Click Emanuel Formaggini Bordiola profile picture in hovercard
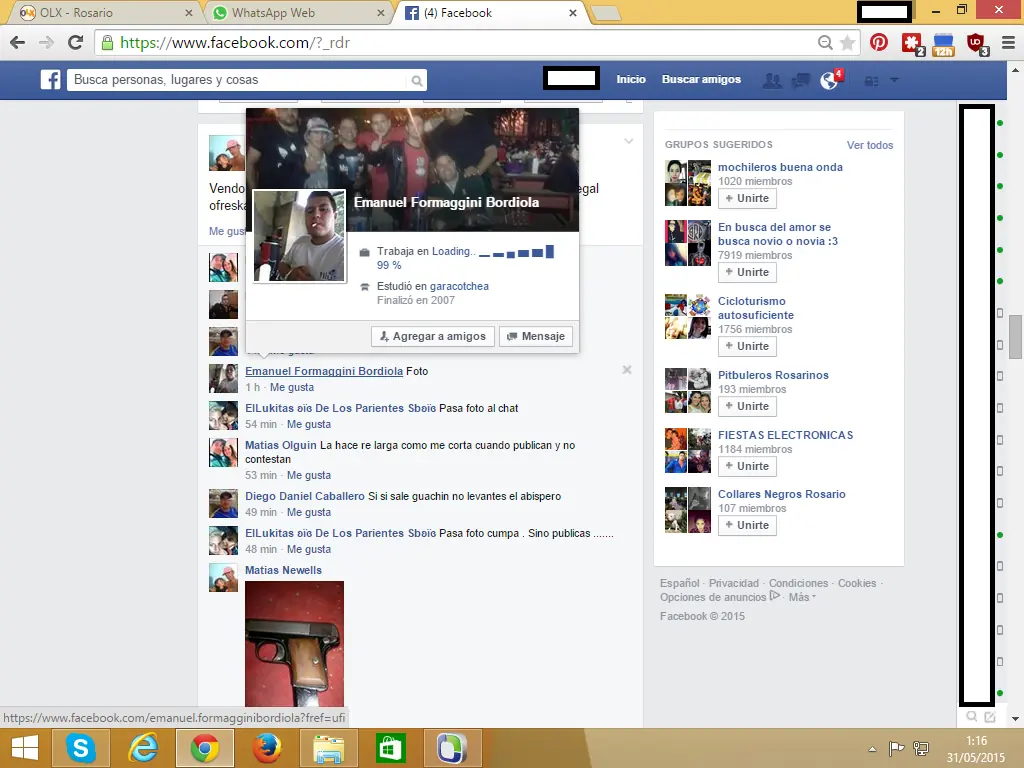Image resolution: width=1024 pixels, height=768 pixels. [x=299, y=236]
